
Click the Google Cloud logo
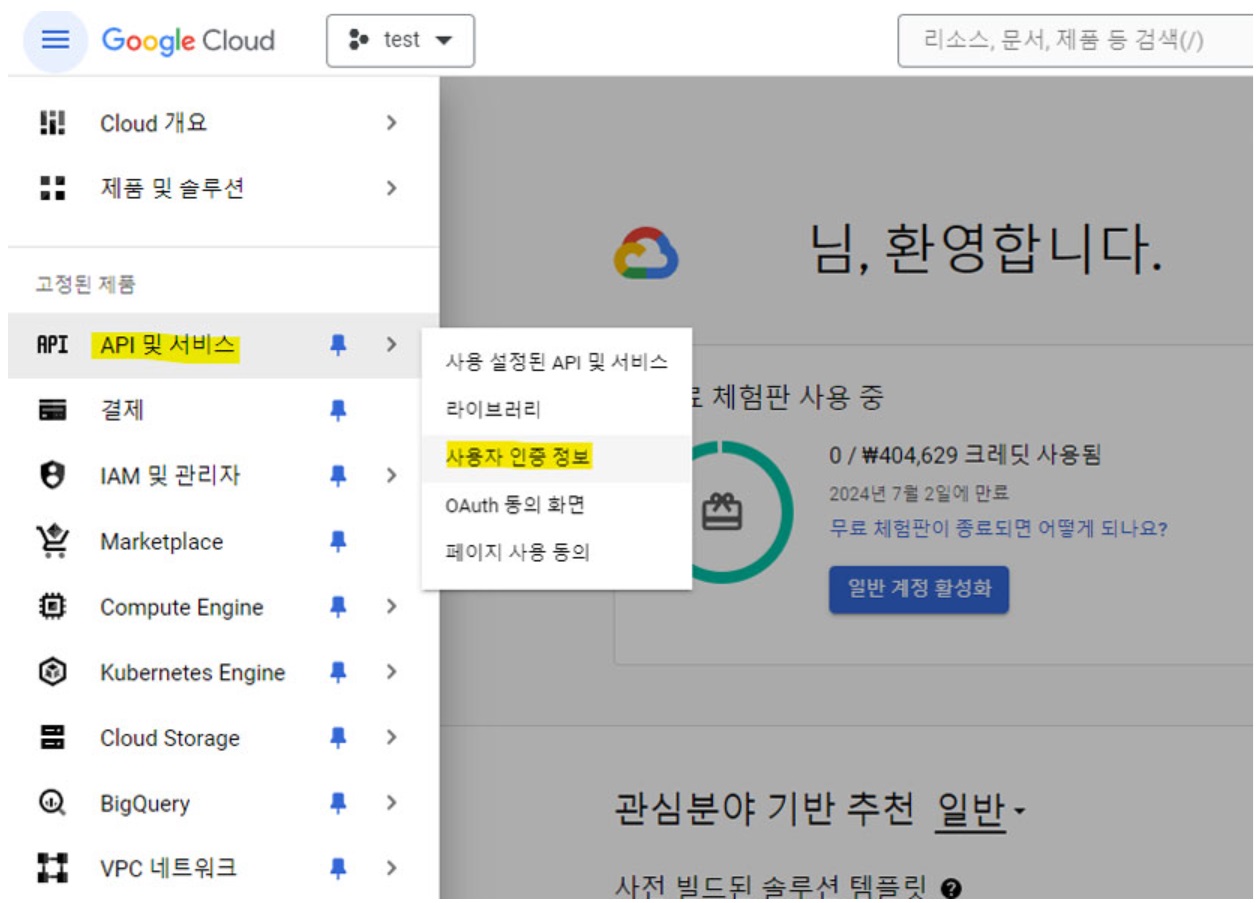[188, 40]
